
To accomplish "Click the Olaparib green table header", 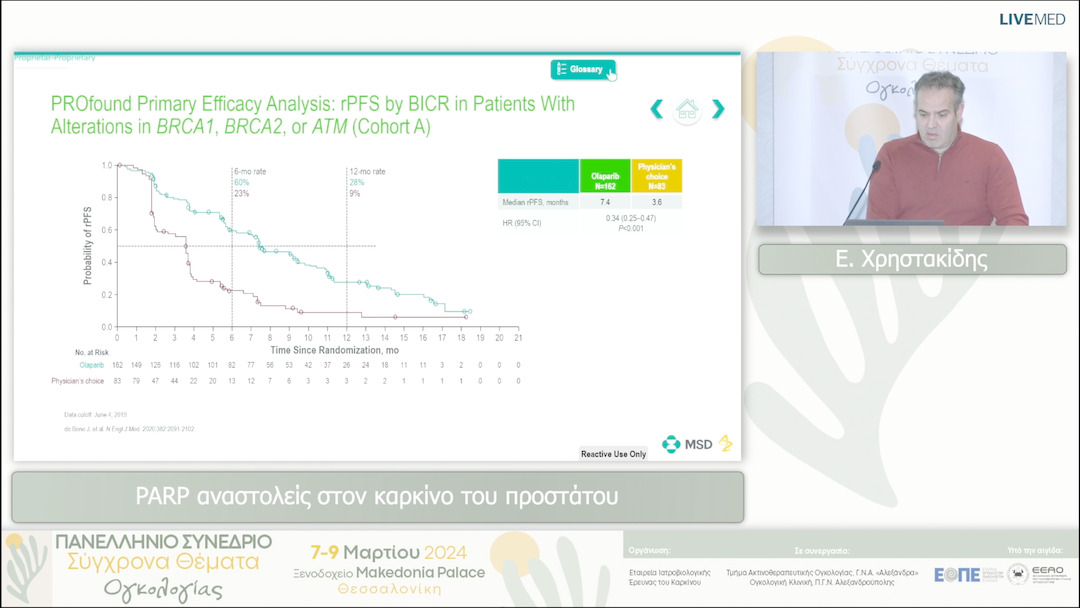I will click(604, 176).
